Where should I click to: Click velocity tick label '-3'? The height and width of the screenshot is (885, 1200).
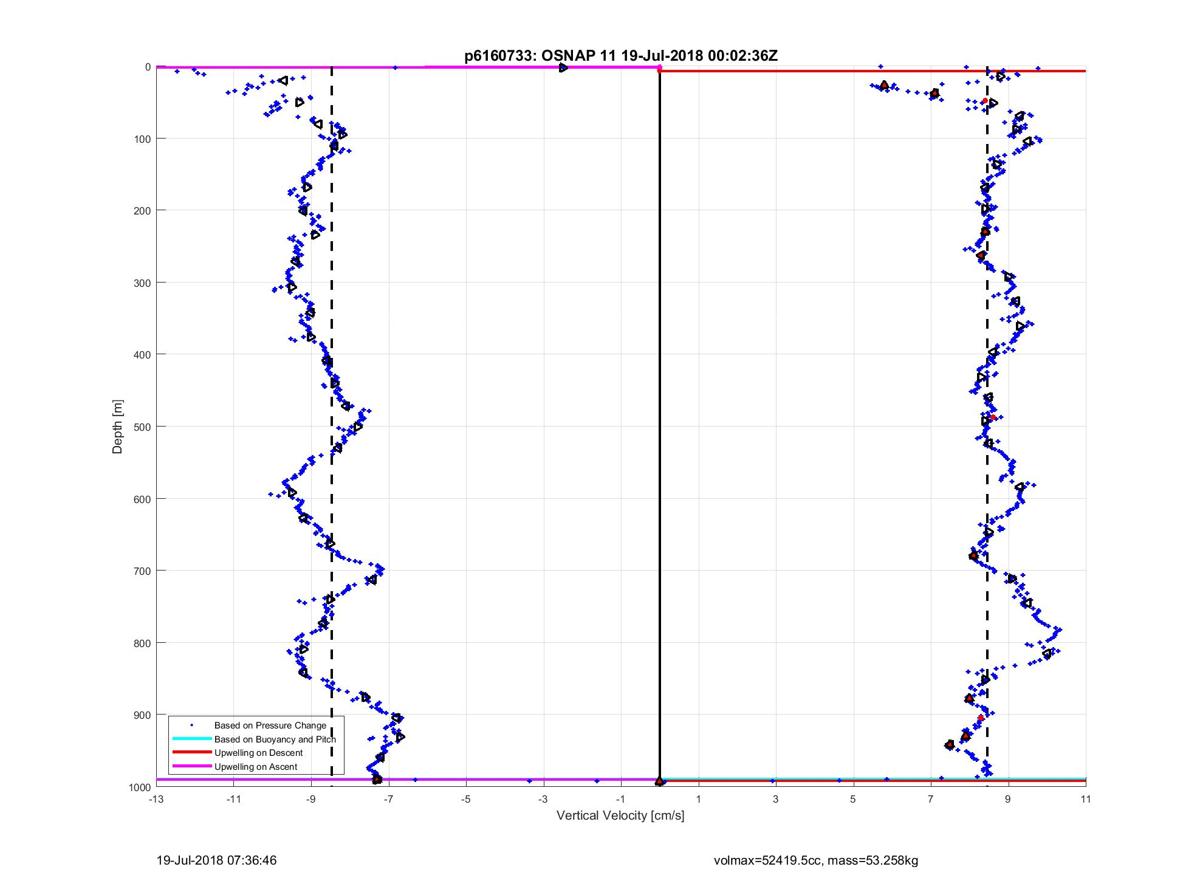coord(543,800)
